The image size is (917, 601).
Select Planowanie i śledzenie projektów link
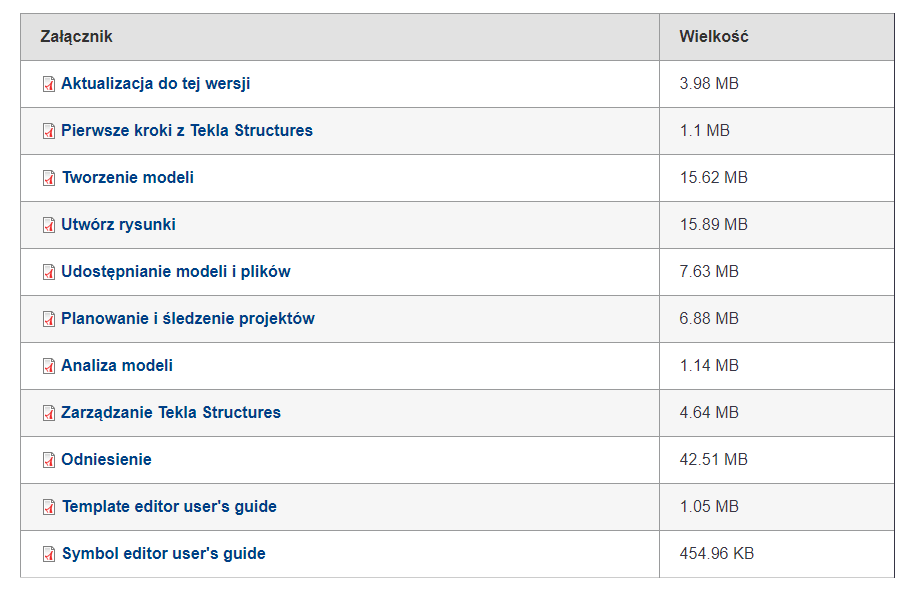coord(188,318)
